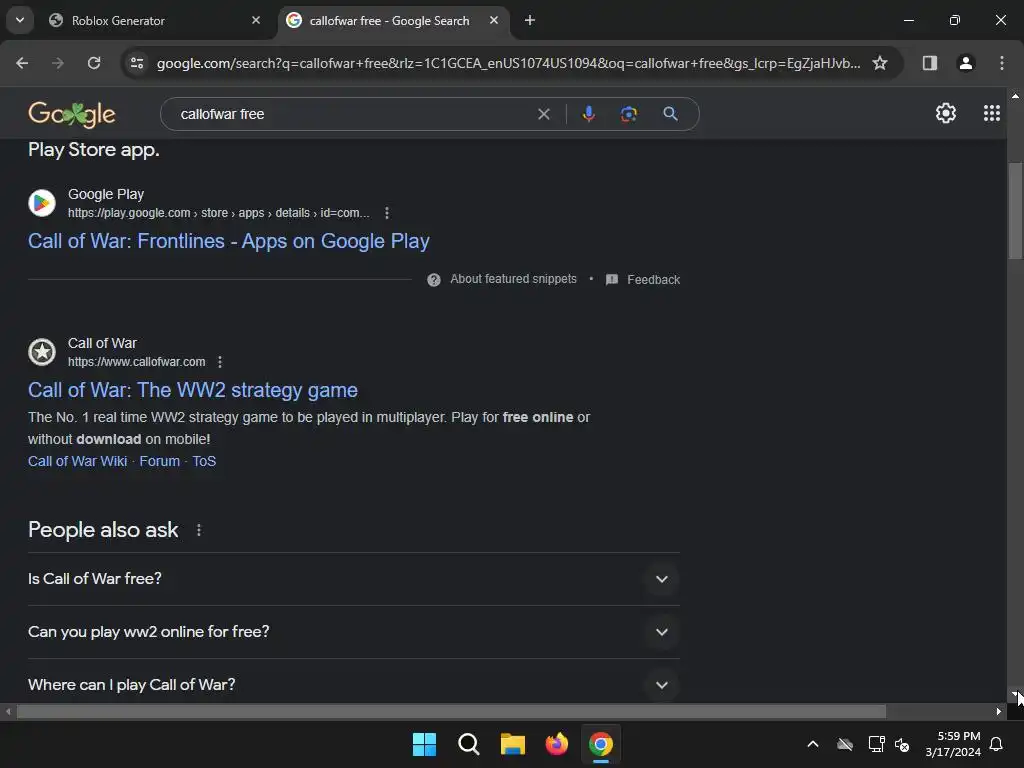The height and width of the screenshot is (768, 1024).
Task: Open more options for Google Play result
Action: pyautogui.click(x=387, y=213)
